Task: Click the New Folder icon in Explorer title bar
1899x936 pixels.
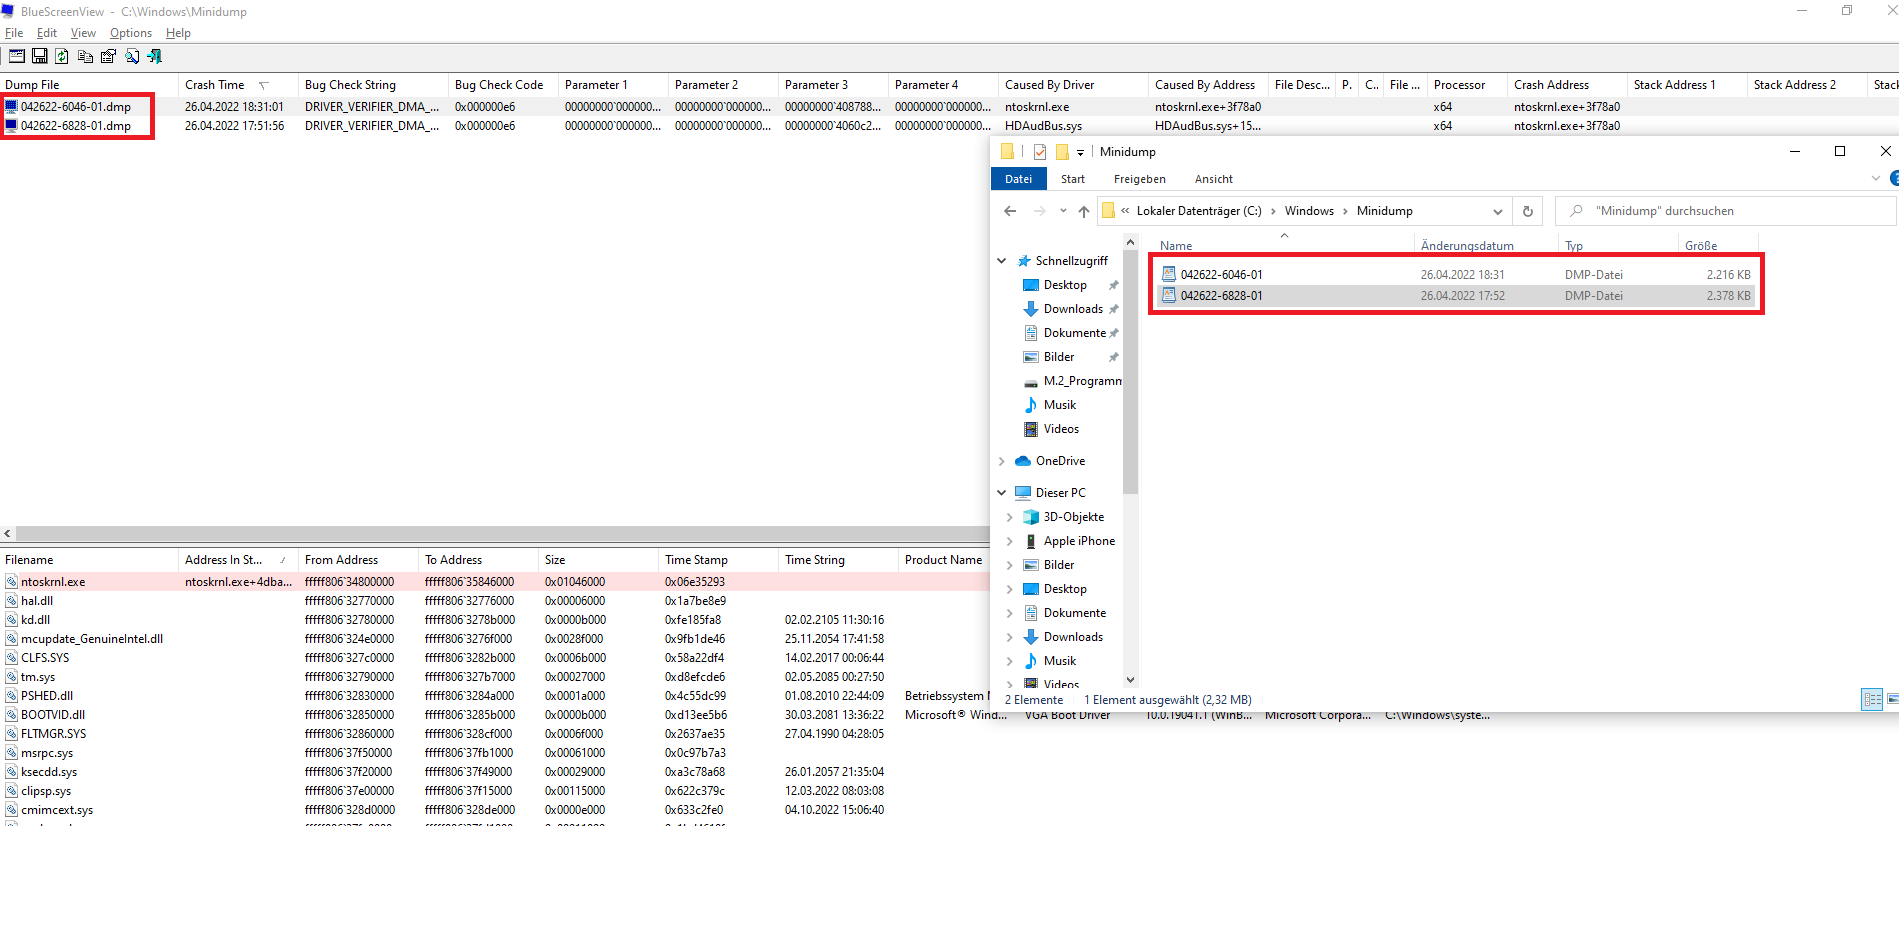Action: [x=1062, y=152]
